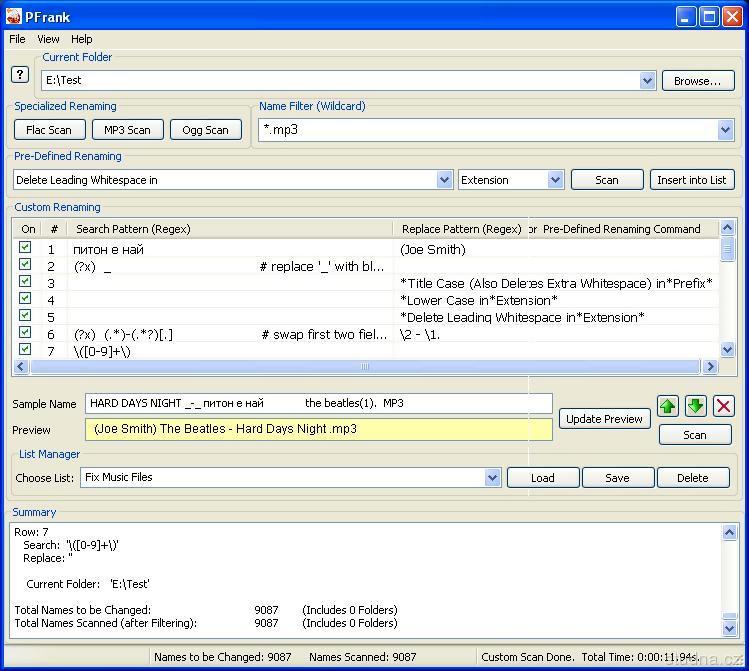Open the Choose List dropdown
This screenshot has width=749, height=671.
[x=492, y=478]
